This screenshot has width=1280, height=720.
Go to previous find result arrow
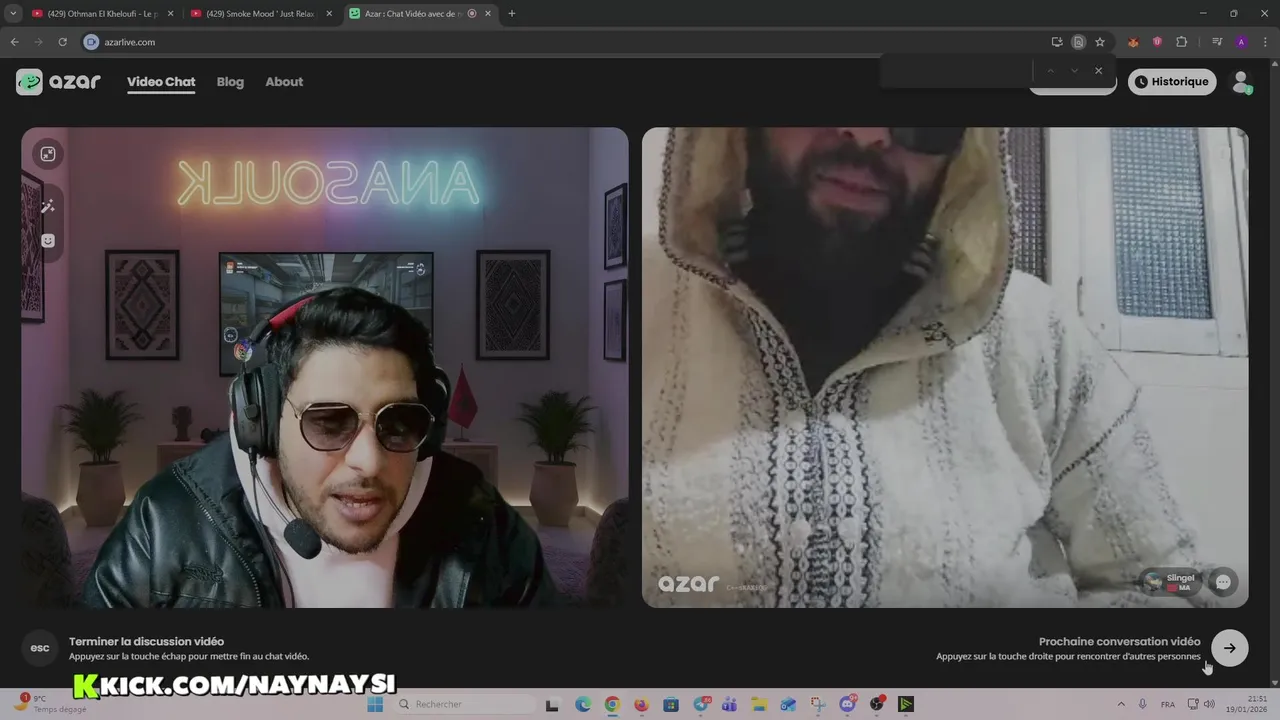click(x=1050, y=70)
